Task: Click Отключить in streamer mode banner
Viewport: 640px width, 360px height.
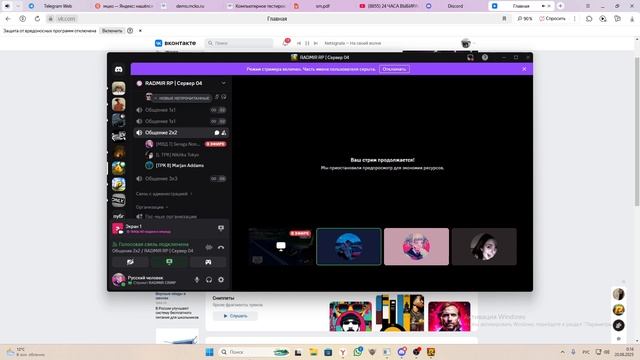Action: coord(394,69)
